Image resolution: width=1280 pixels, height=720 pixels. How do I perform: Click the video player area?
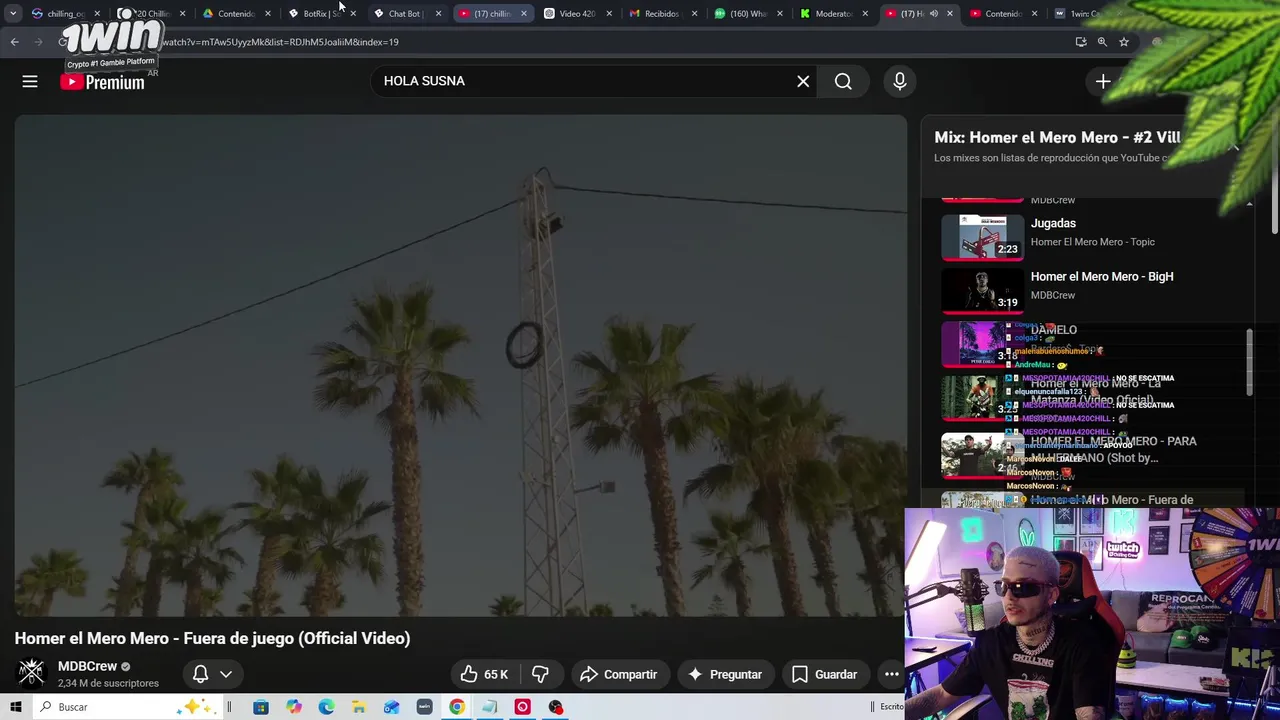click(x=460, y=366)
